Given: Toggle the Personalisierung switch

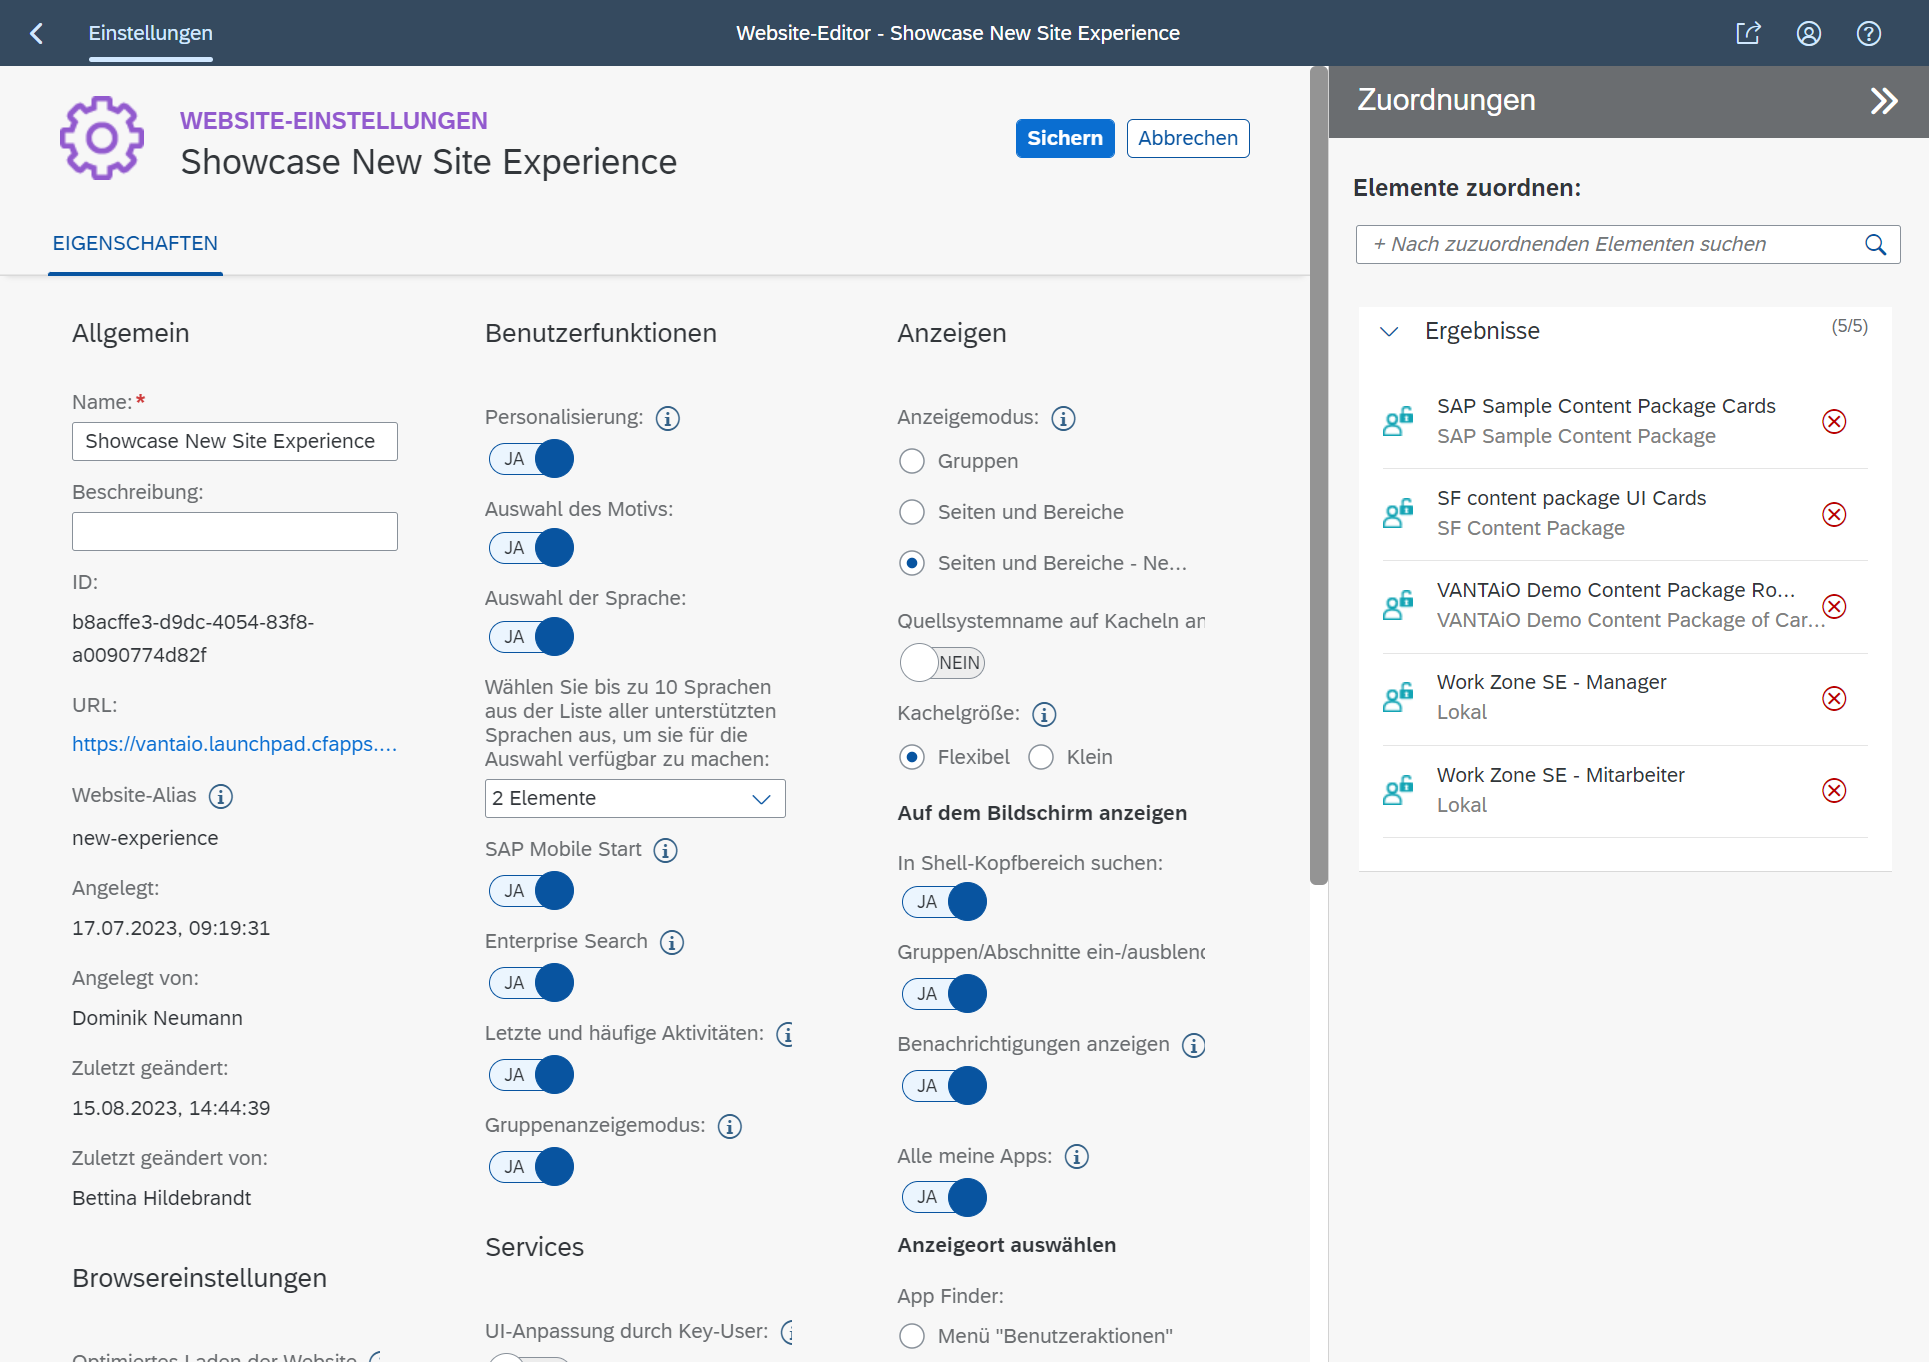Looking at the screenshot, I should click(x=531, y=459).
